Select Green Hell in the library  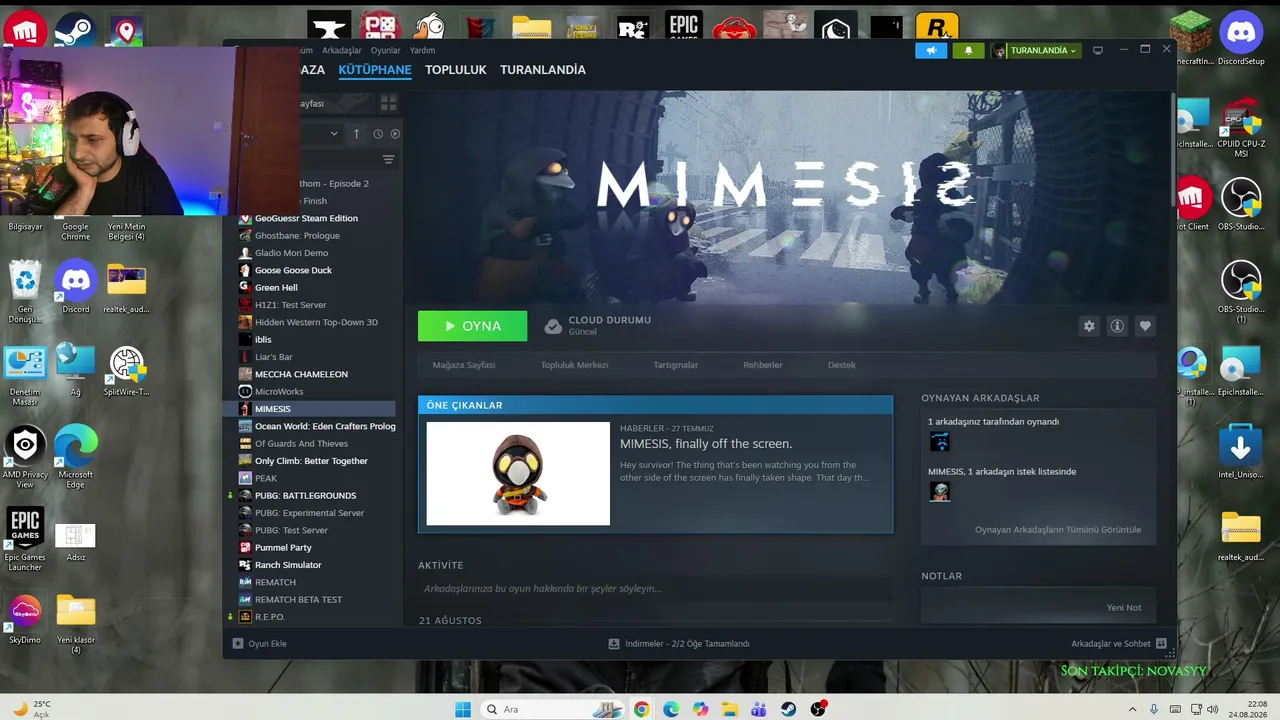[x=276, y=288]
